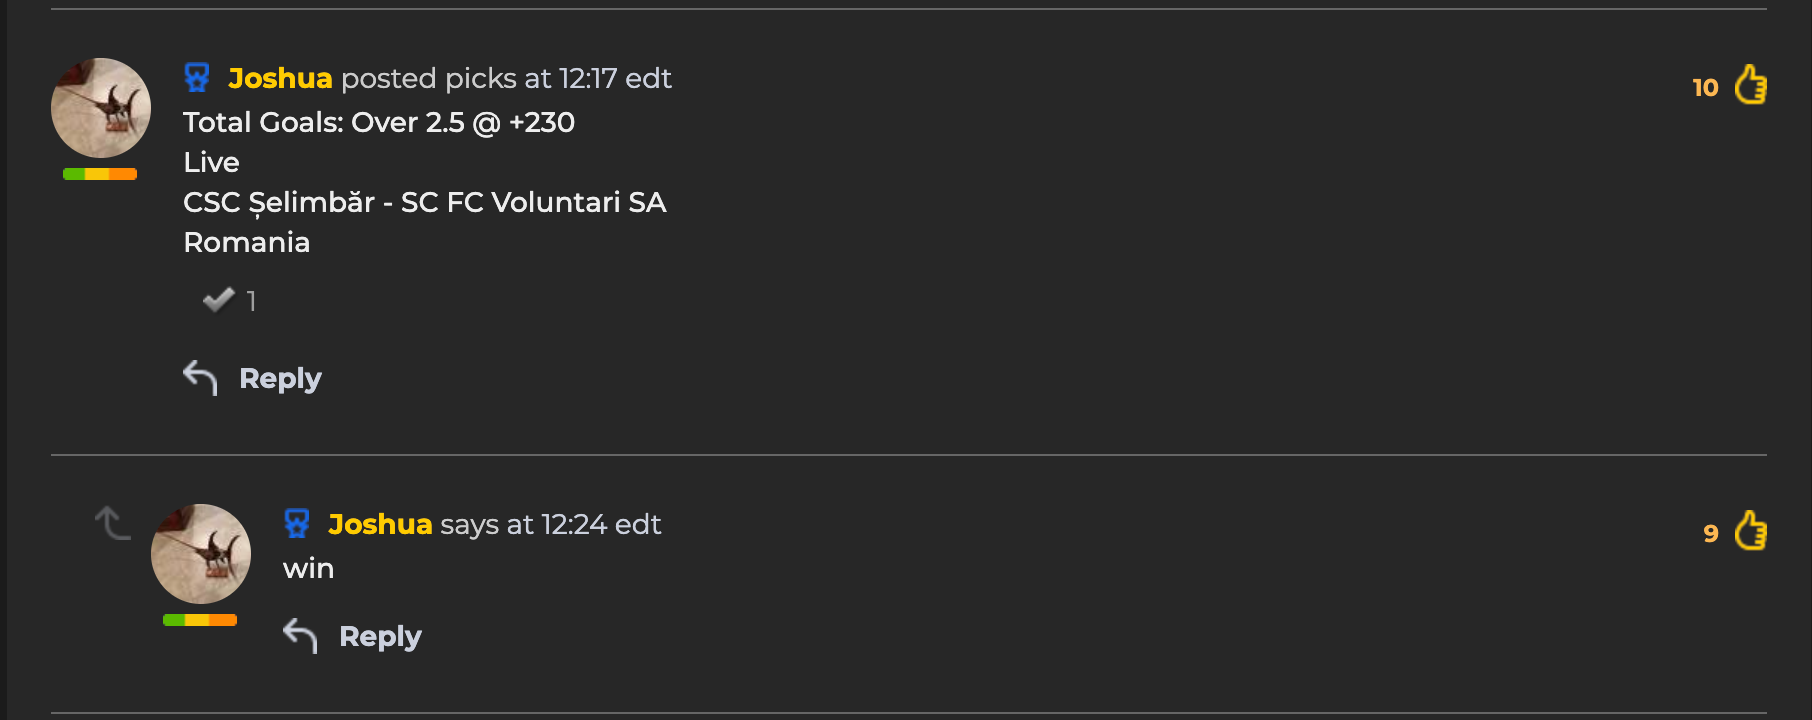
Task: Like Joshua's picks post with thumbs-up
Action: click(1750, 85)
